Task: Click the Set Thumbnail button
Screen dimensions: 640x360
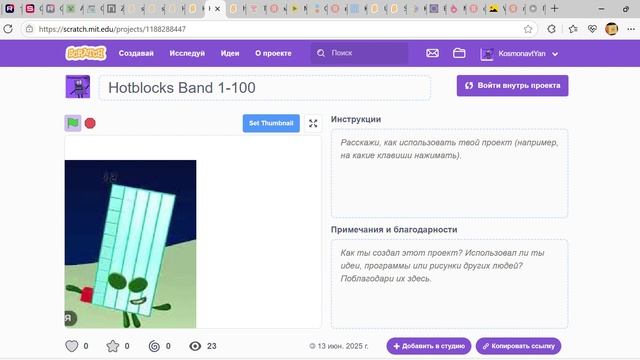Action: 271,123
